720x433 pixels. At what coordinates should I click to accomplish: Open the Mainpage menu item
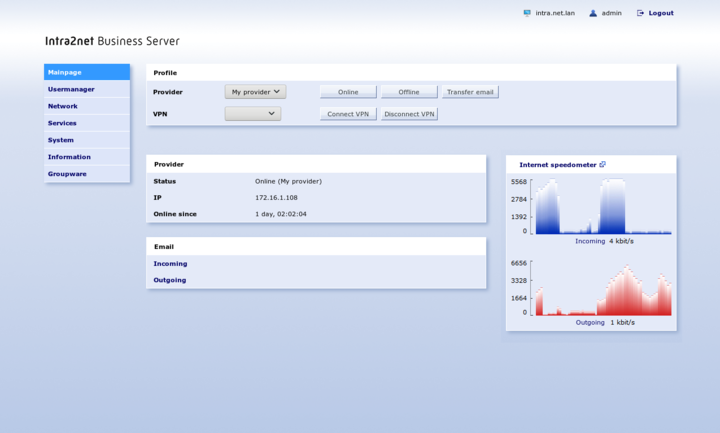click(87, 72)
